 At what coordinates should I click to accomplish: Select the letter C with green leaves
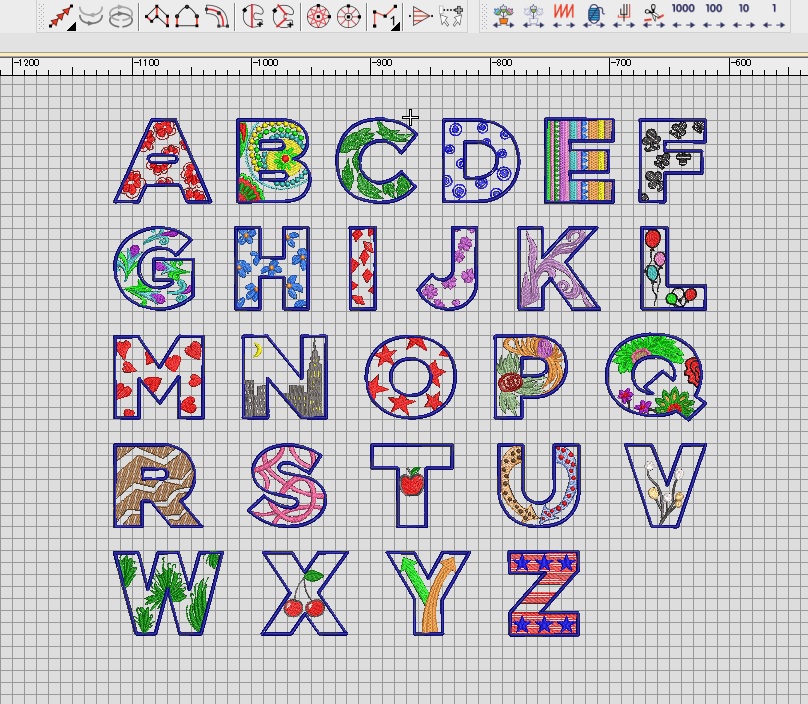[377, 161]
